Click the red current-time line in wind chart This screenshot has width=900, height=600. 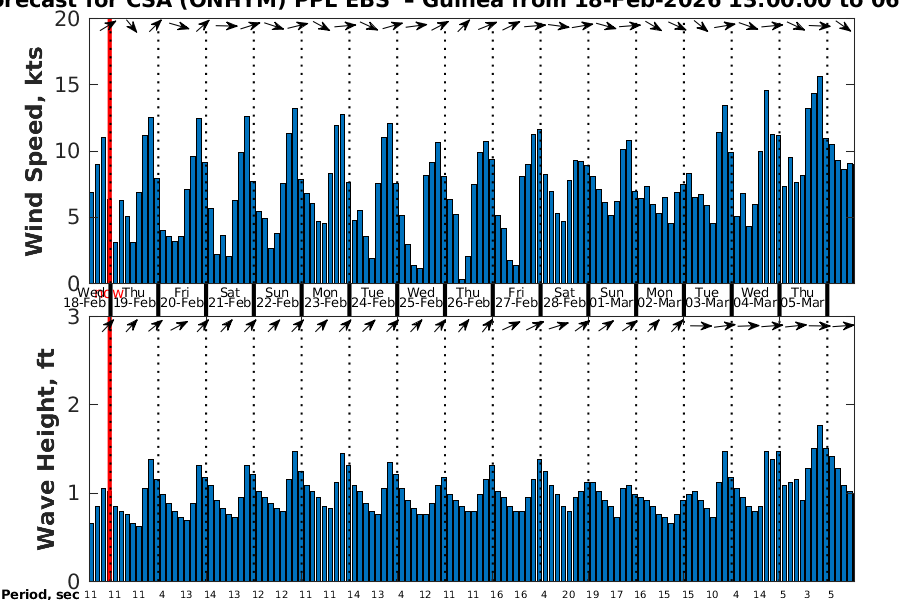[x=109, y=150]
